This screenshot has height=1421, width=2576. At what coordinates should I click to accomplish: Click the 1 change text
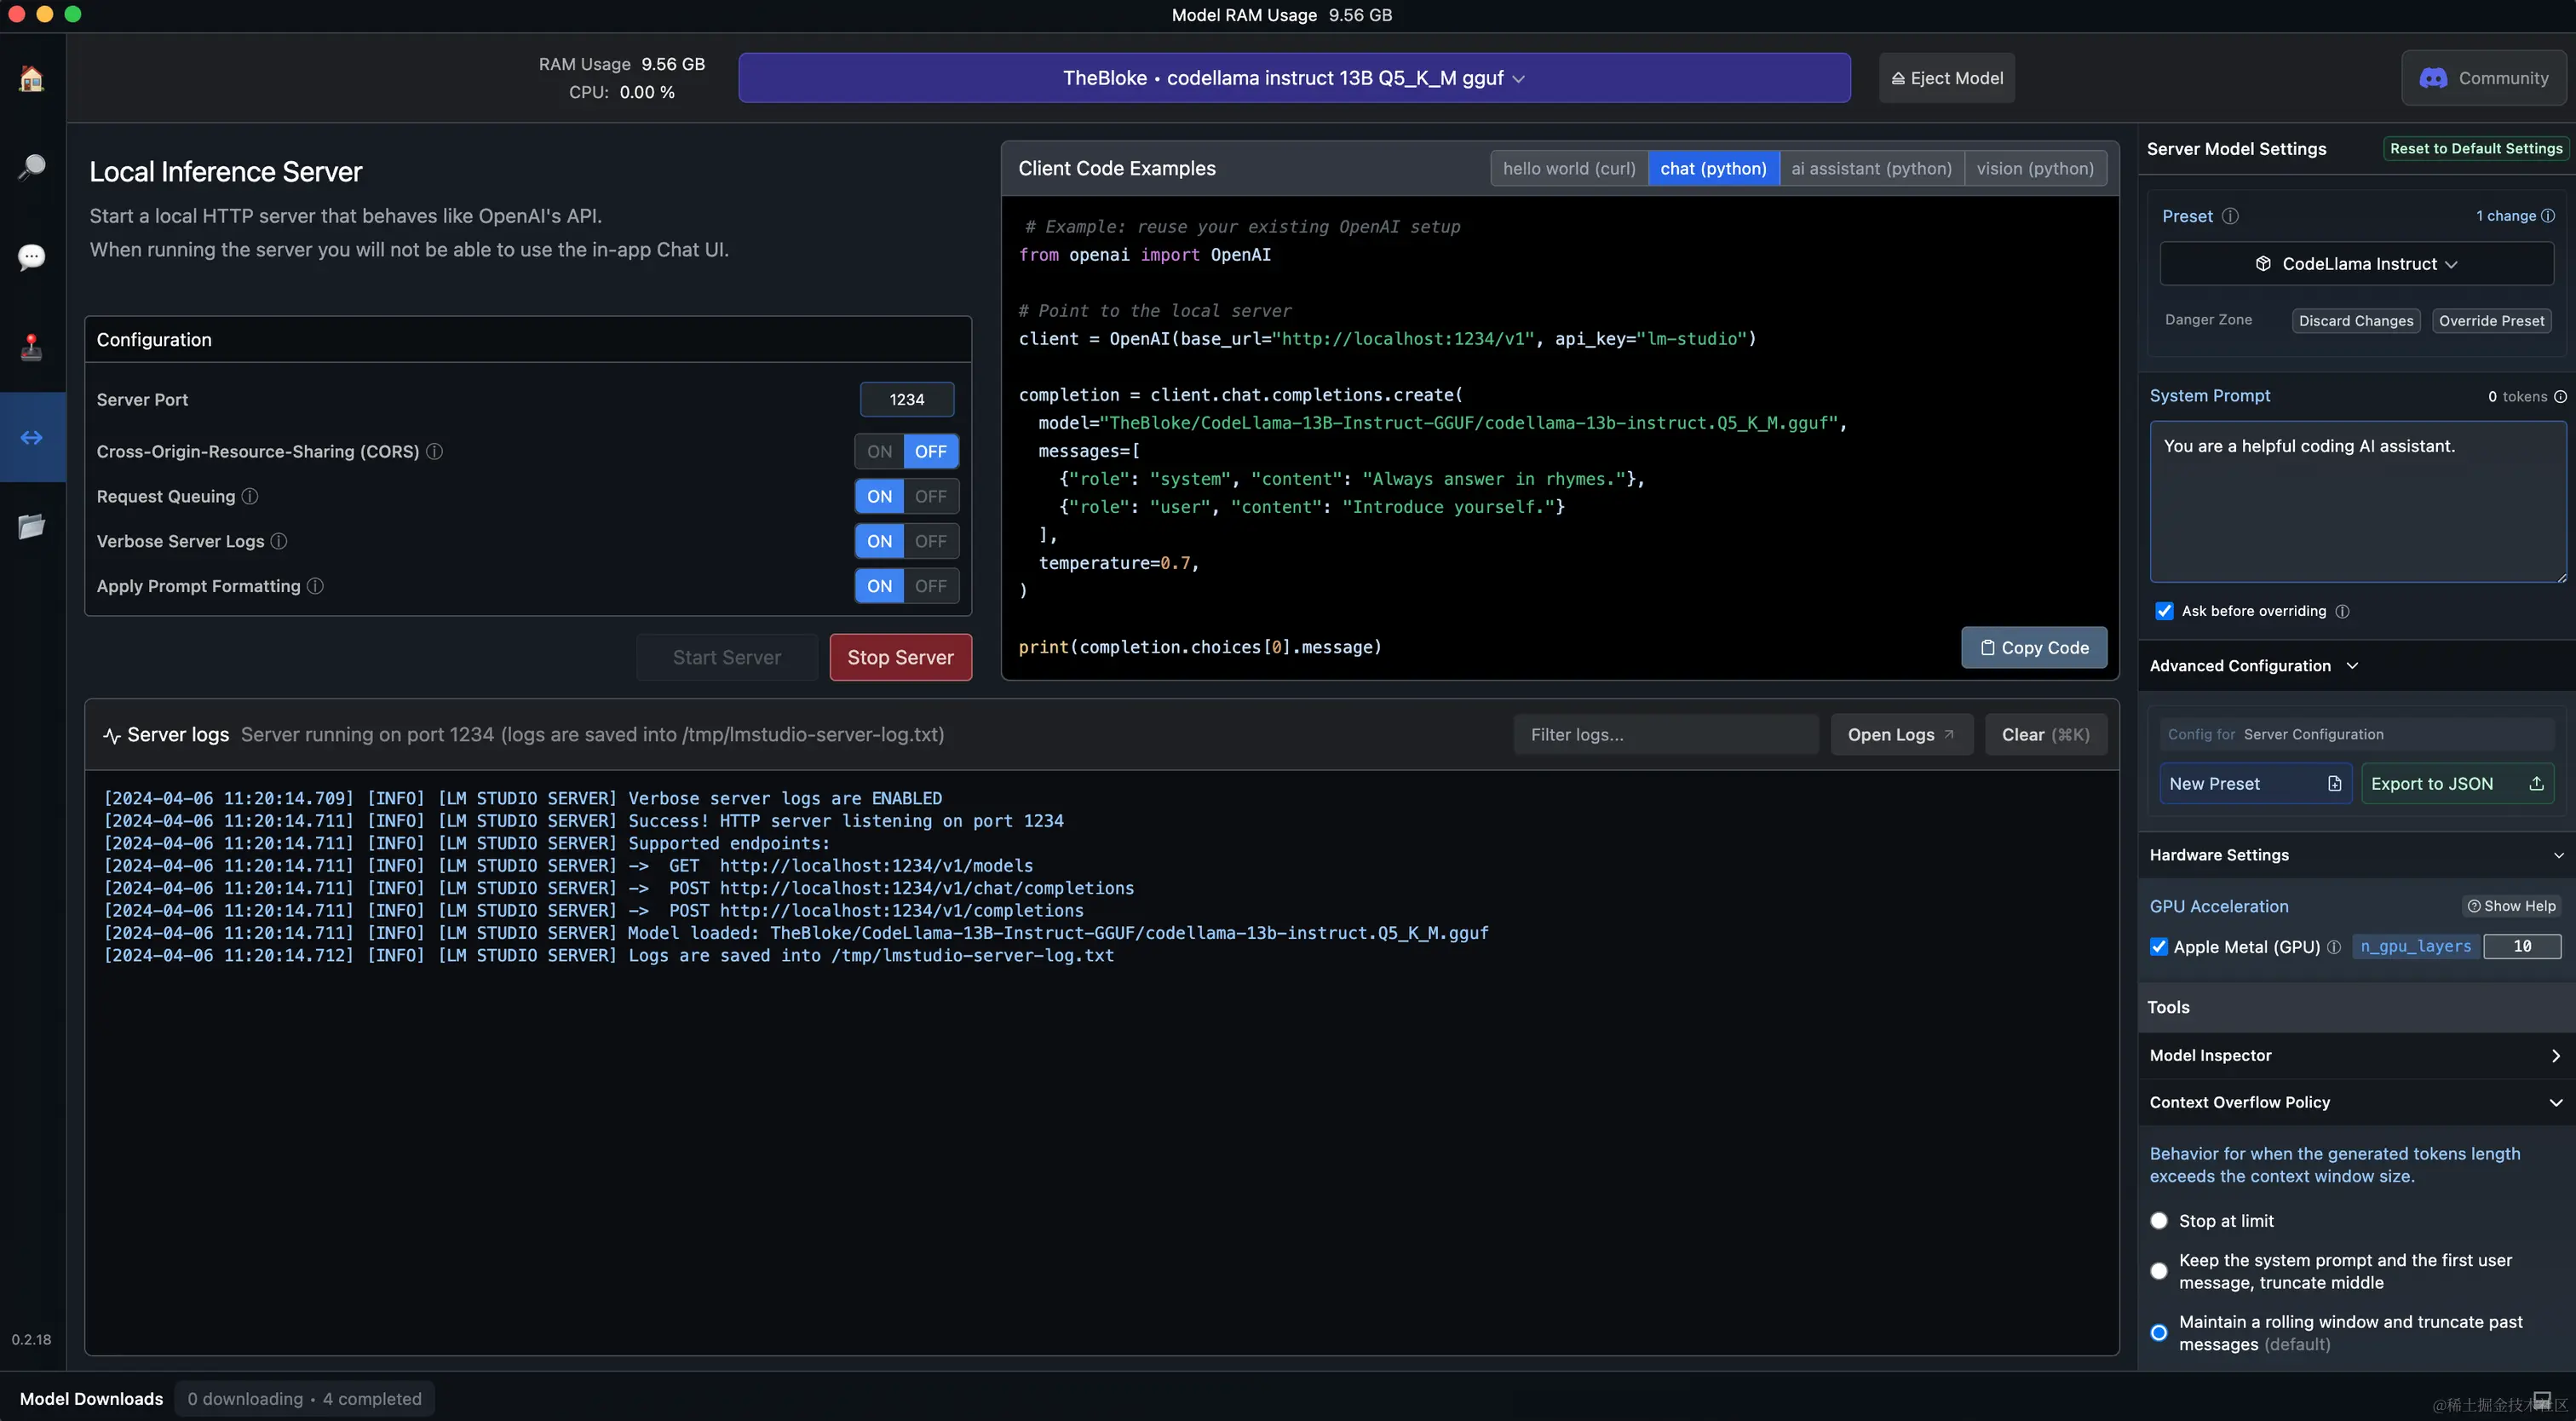click(x=2505, y=216)
